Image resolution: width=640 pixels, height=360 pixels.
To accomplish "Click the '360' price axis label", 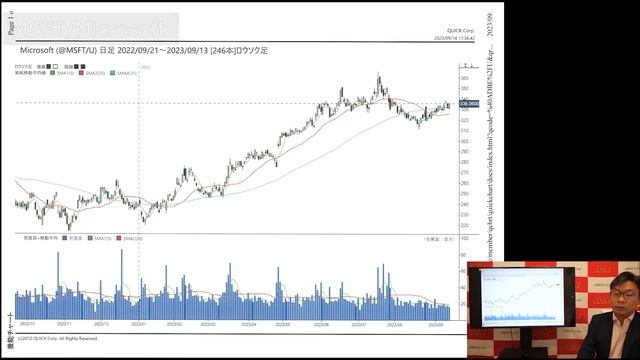I will point(464,78).
